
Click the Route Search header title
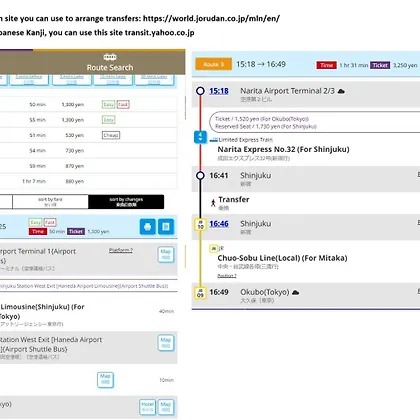point(110,67)
